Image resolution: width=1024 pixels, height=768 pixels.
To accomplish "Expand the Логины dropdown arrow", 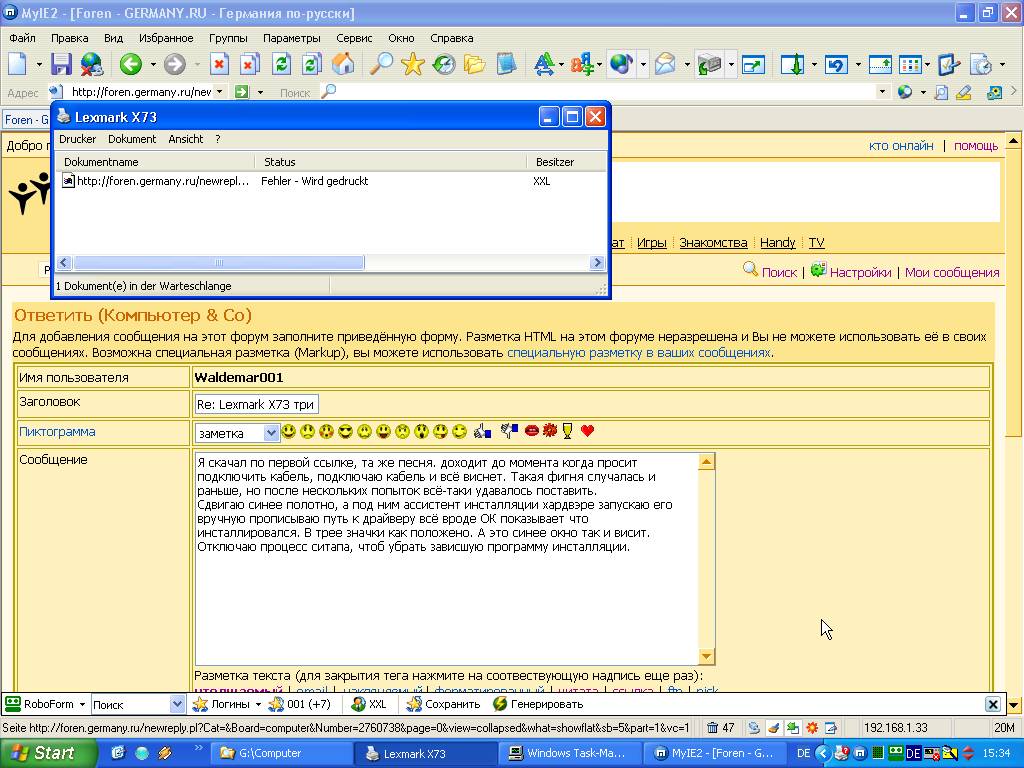I will [x=258, y=705].
